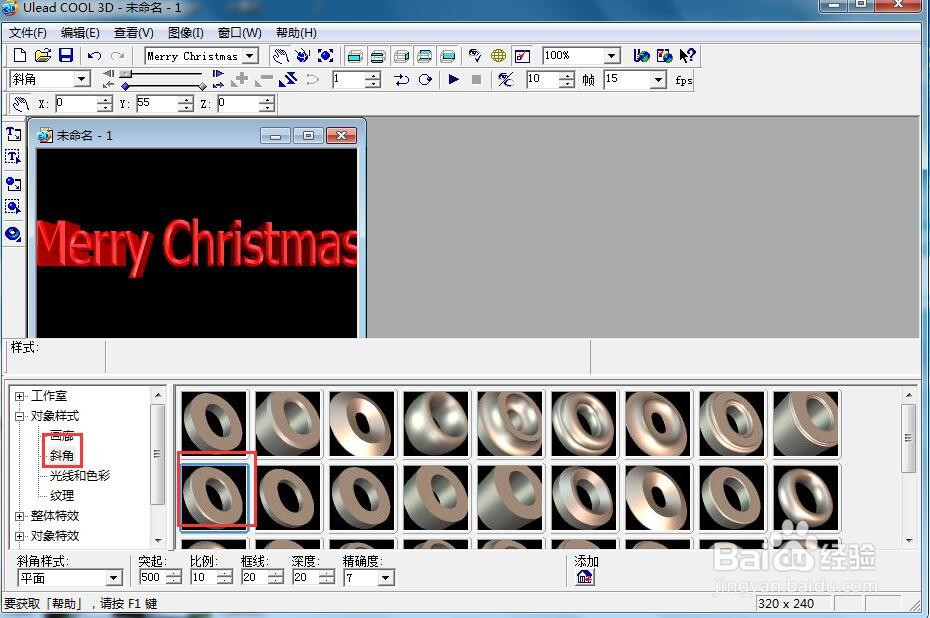This screenshot has height=618, width=930.
Task: Open the 窗口(W) menu
Action: 240,33
